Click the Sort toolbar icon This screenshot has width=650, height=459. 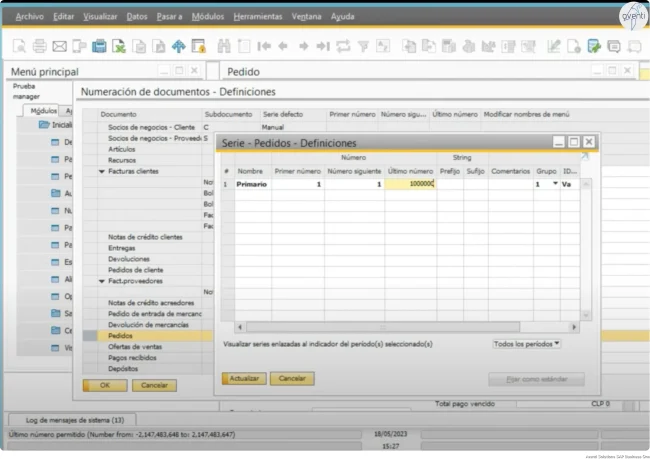pos(383,46)
